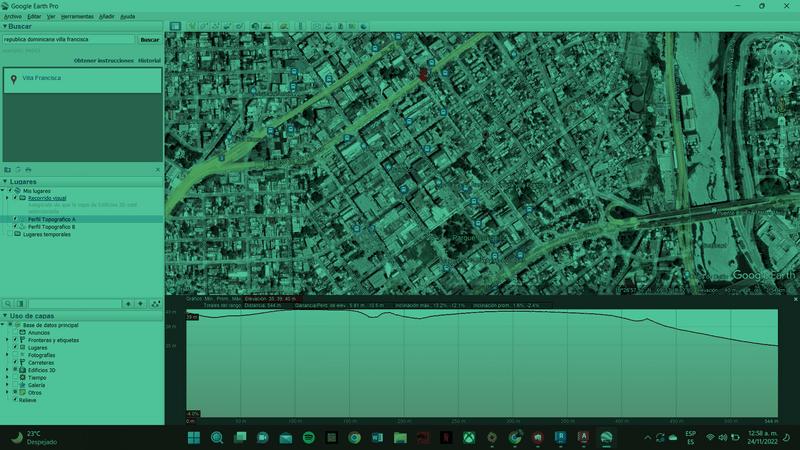Select the Add Polygon tool
This screenshot has height=450, width=800.
(x=204, y=26)
